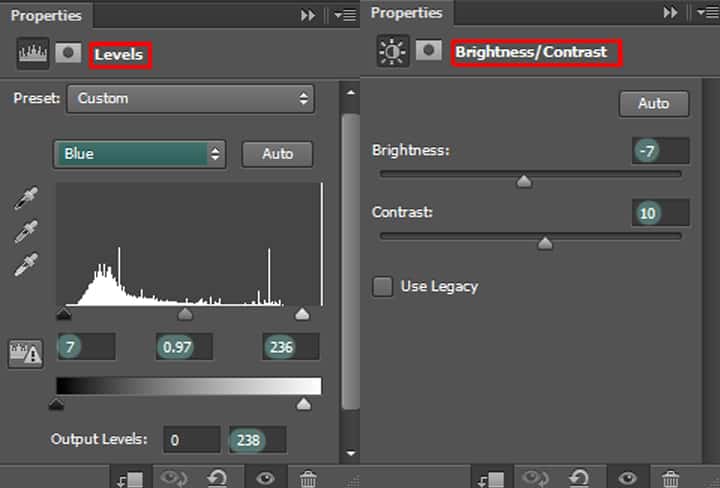Open the Levels panel flyout menu

coord(344,15)
